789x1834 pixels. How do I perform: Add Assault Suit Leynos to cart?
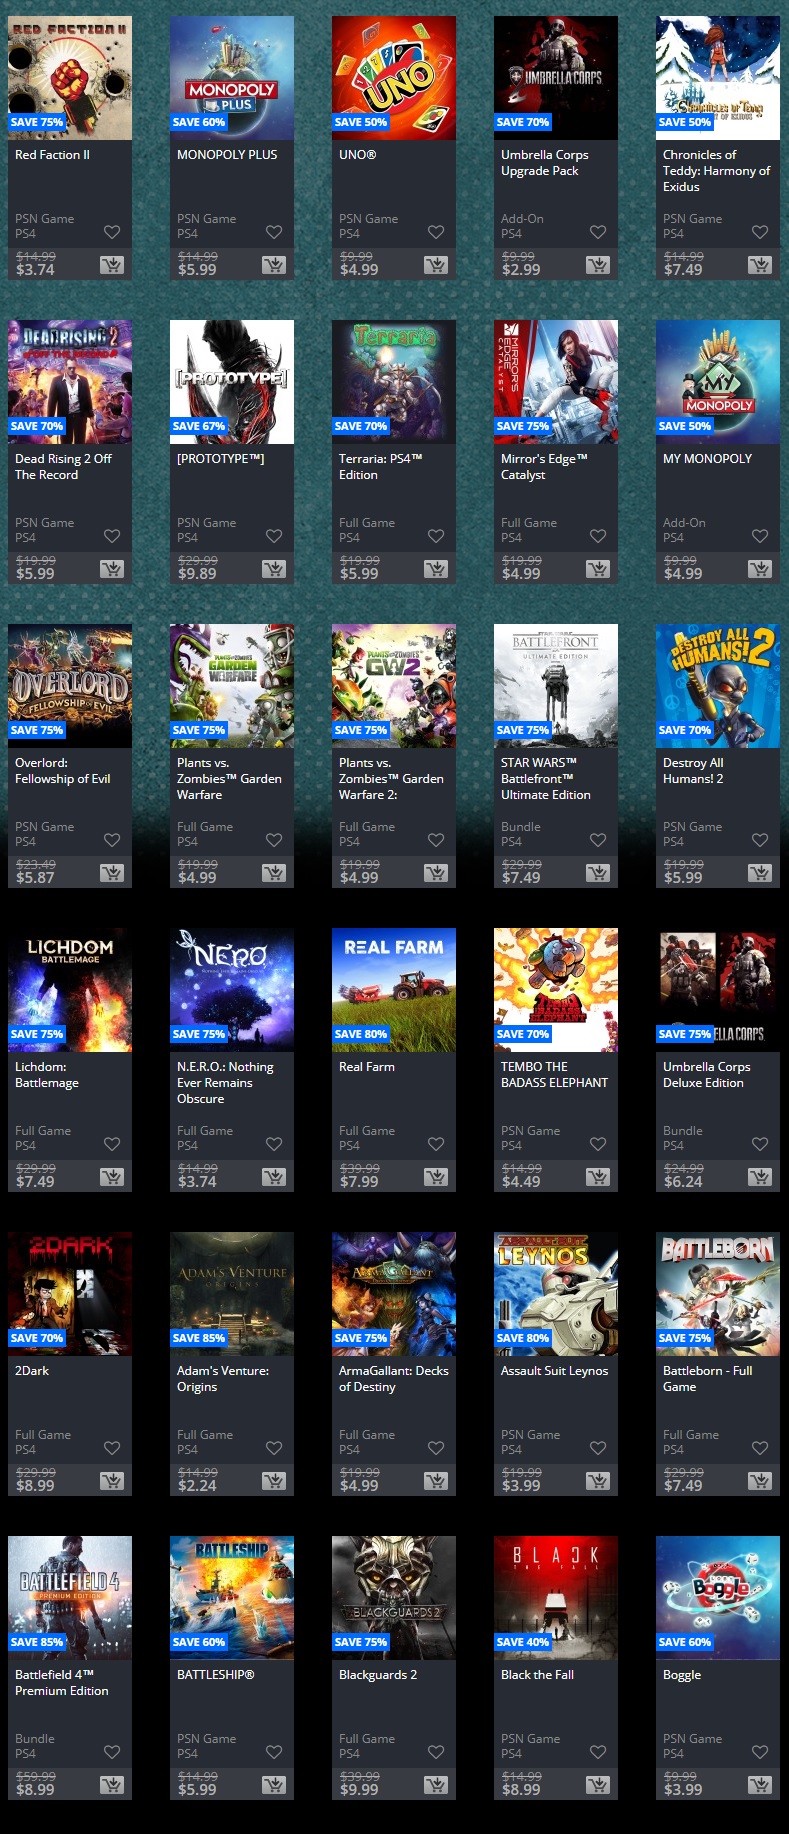click(x=598, y=1481)
